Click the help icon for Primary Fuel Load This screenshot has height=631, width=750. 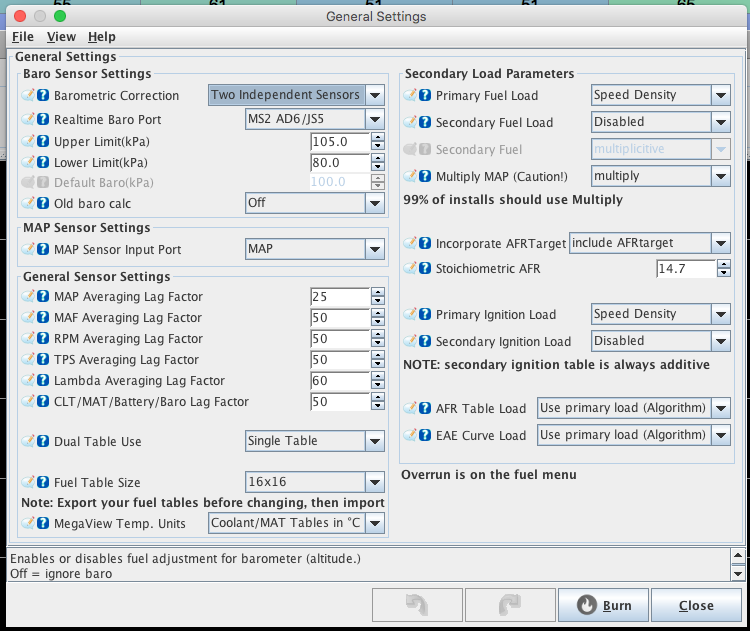[x=424, y=96]
